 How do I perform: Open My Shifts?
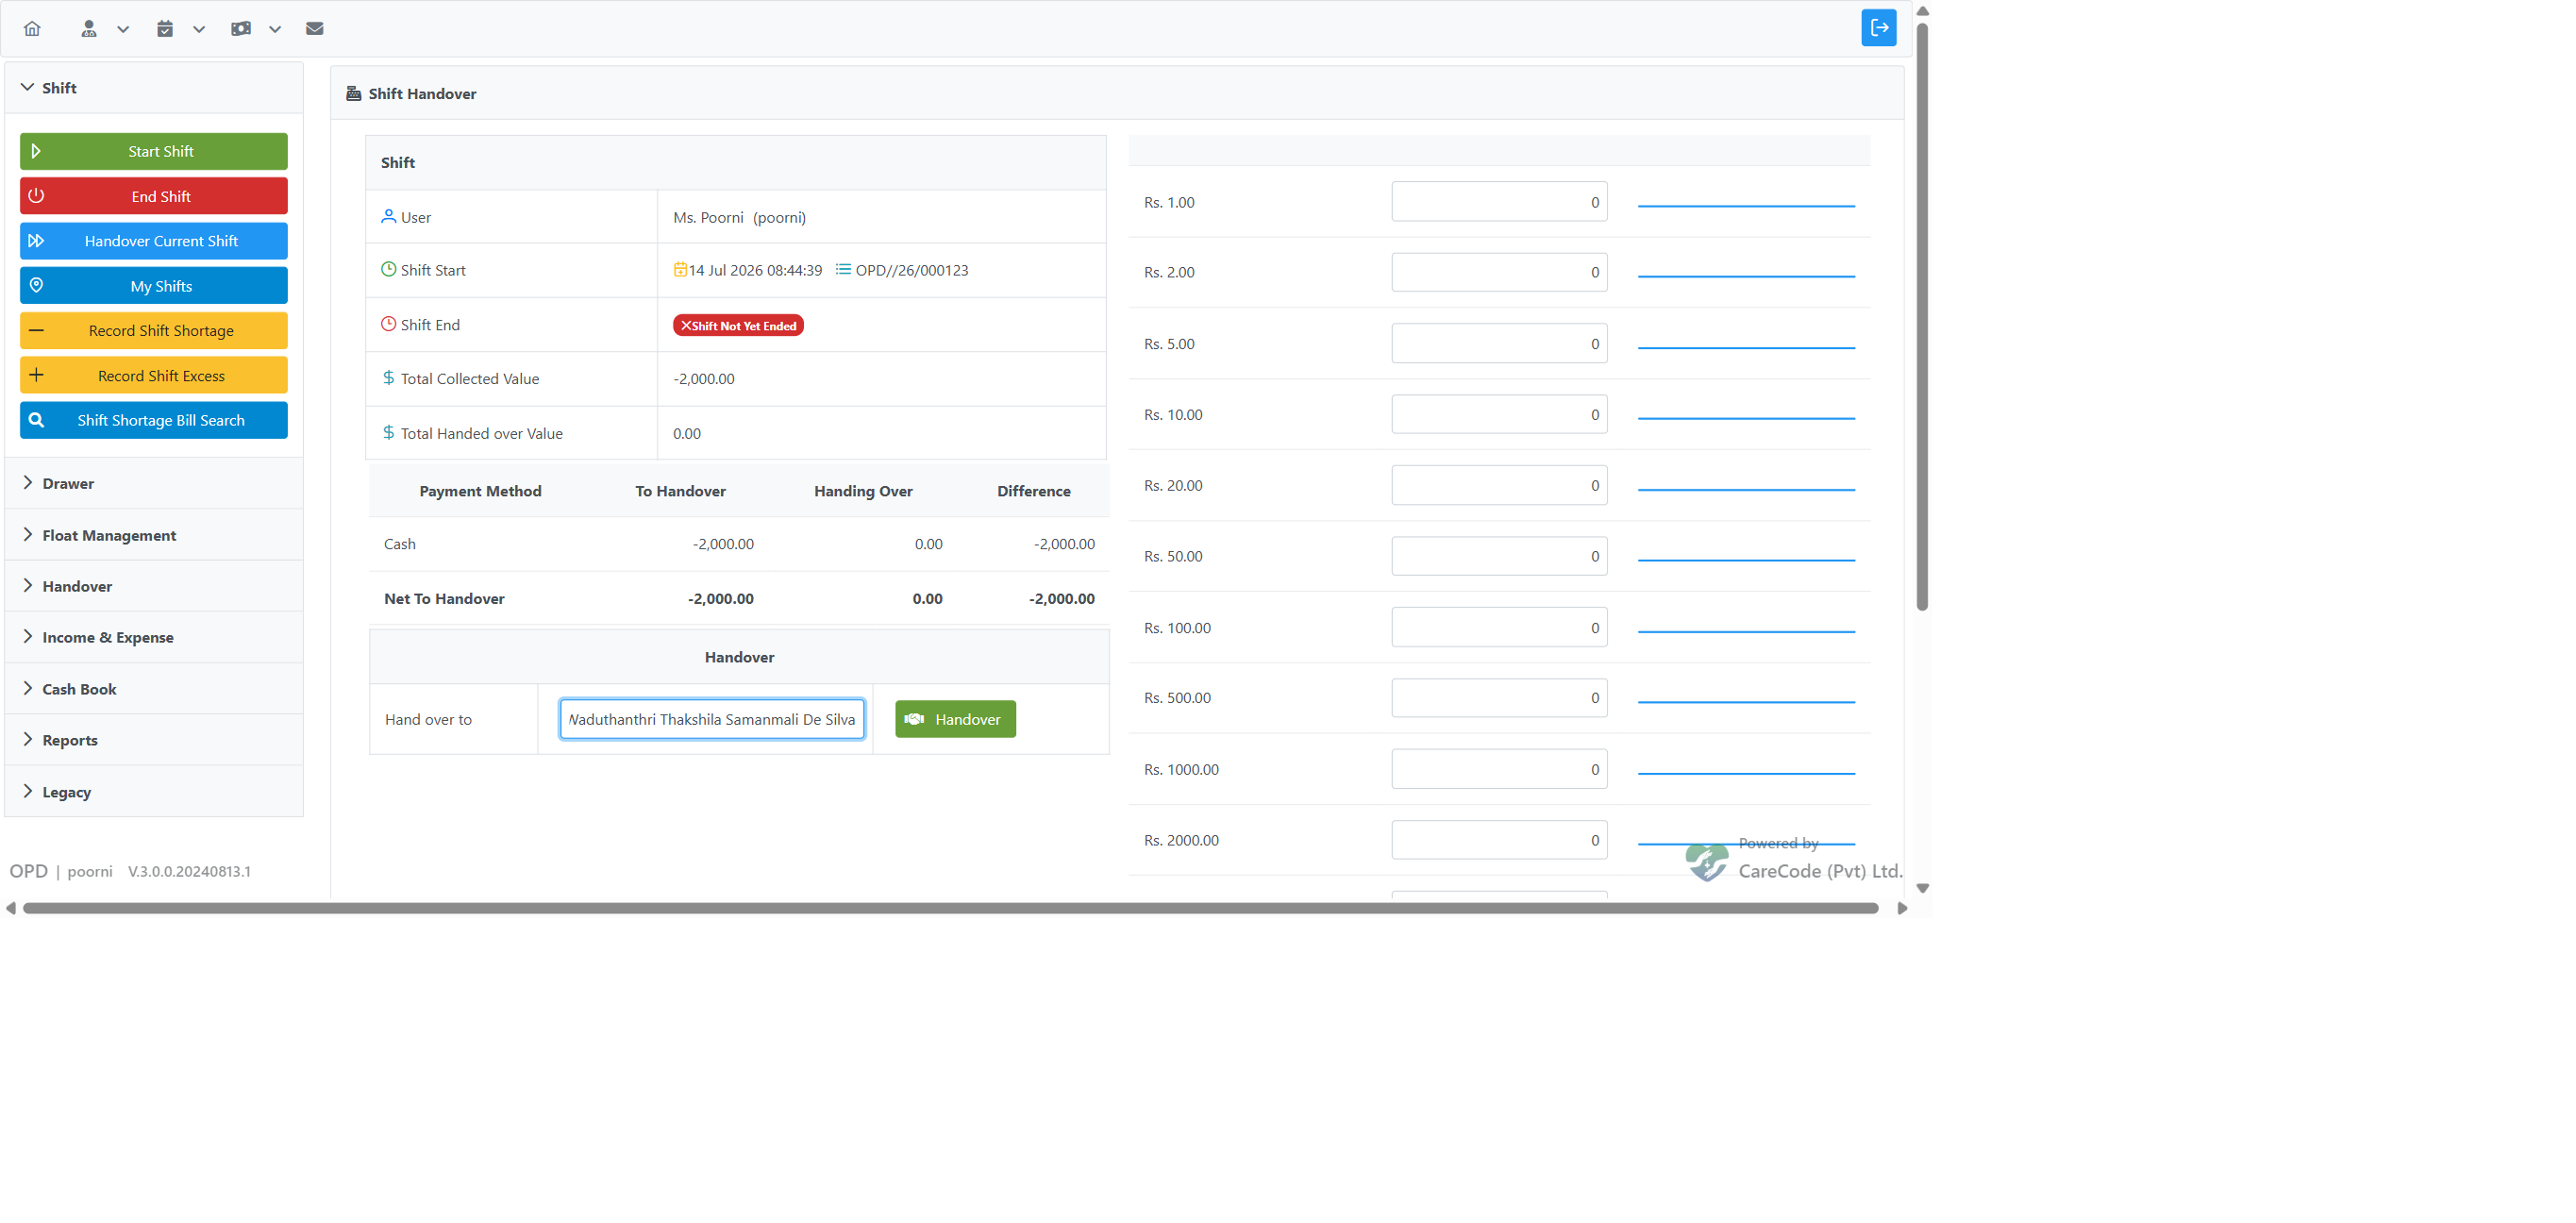(154, 286)
